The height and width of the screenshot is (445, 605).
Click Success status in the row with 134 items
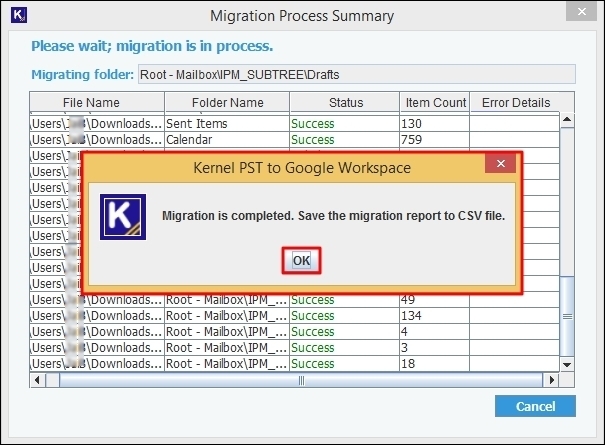tap(345, 316)
